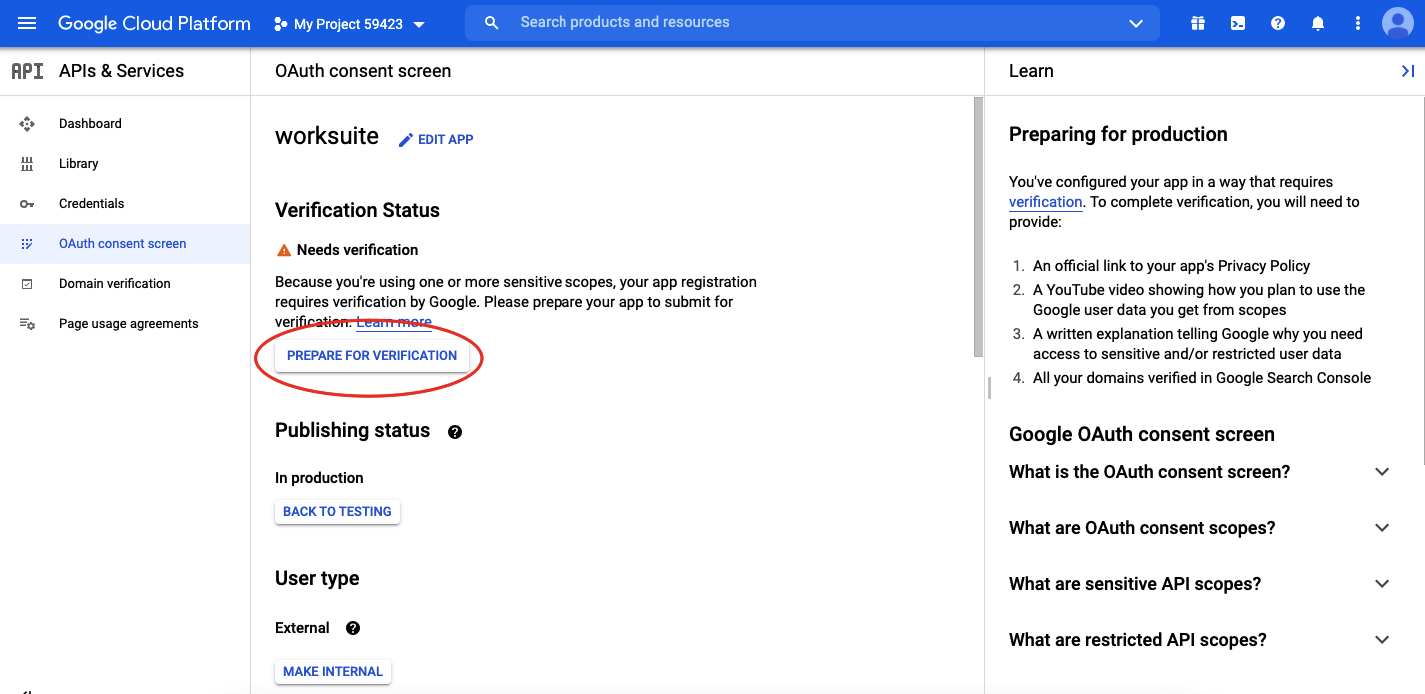Click the Domain verification checkbox icon
1425x694 pixels.
[27, 284]
